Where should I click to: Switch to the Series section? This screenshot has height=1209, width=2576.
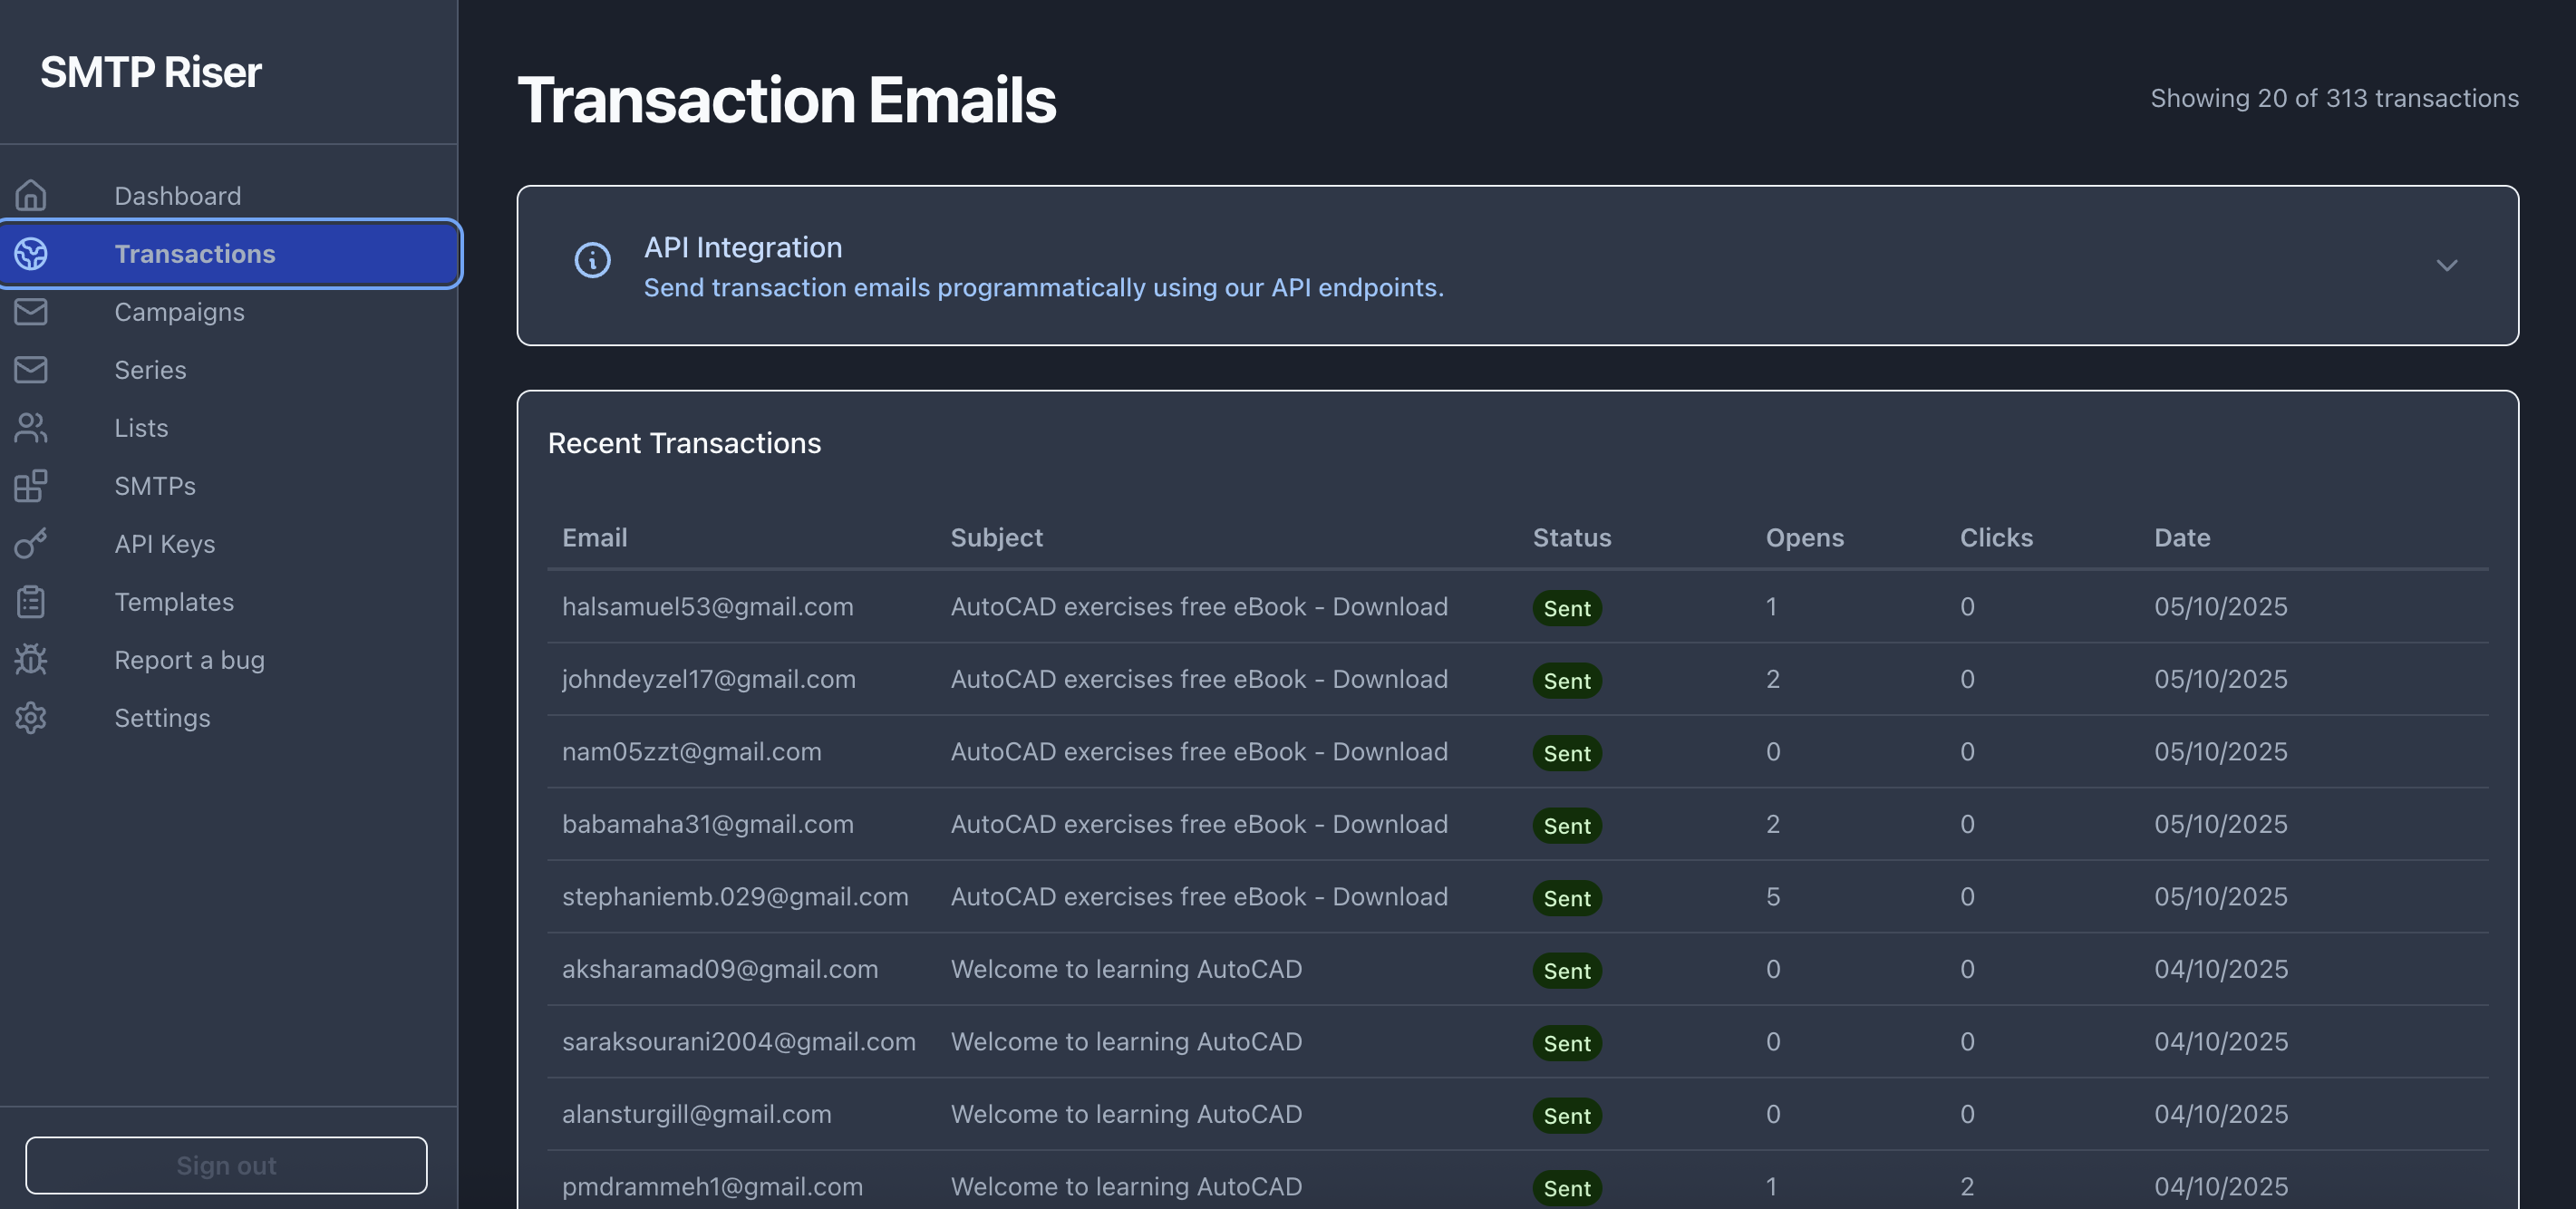[150, 369]
